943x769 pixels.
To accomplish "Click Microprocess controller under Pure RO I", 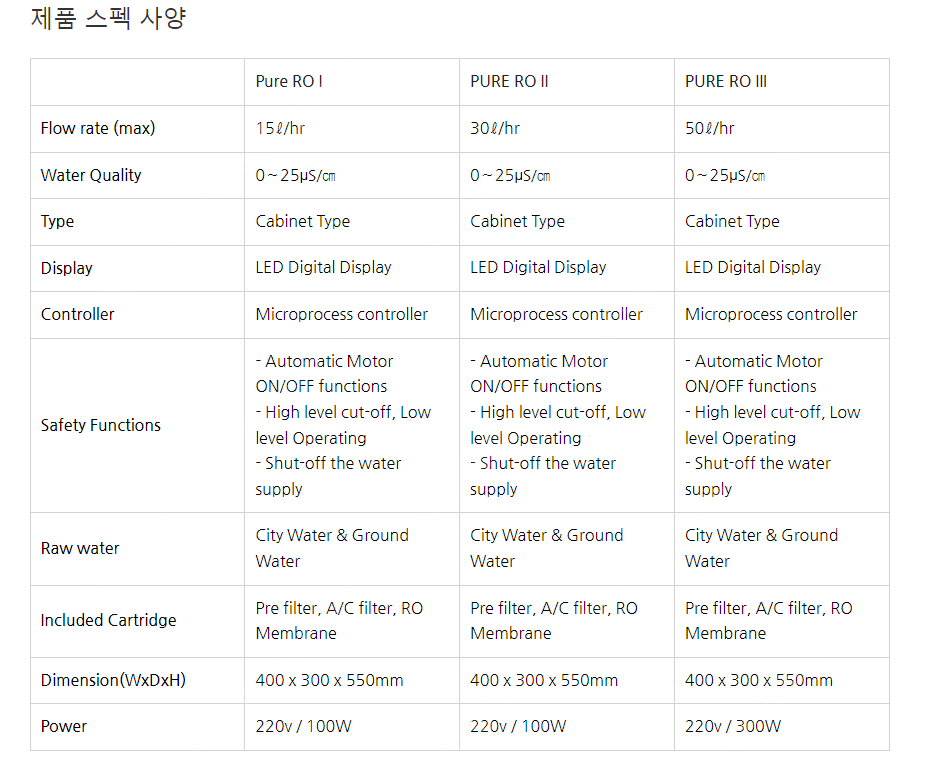I will point(342,314).
